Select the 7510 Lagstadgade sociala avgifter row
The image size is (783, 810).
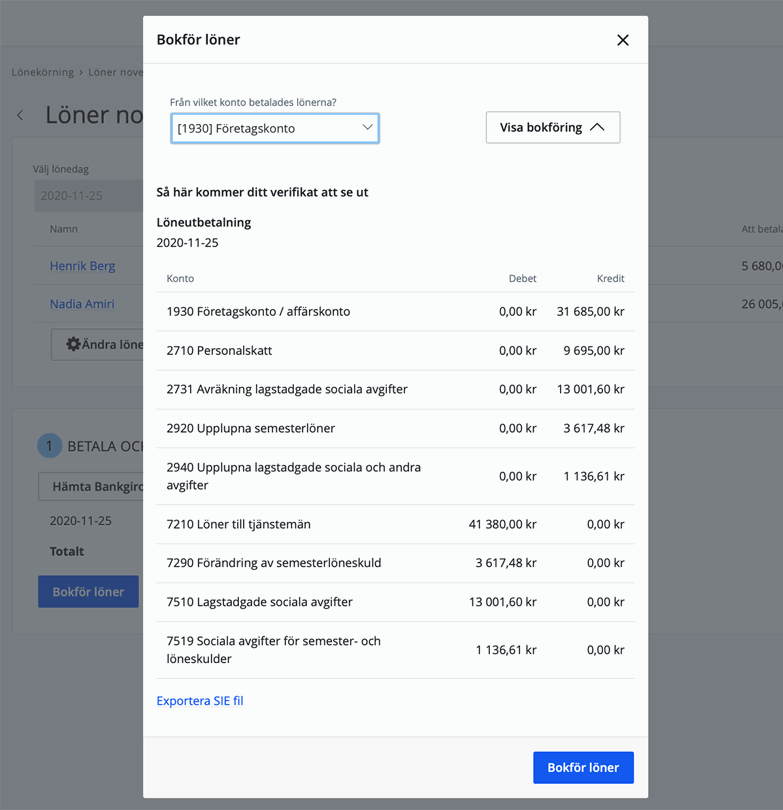point(395,602)
